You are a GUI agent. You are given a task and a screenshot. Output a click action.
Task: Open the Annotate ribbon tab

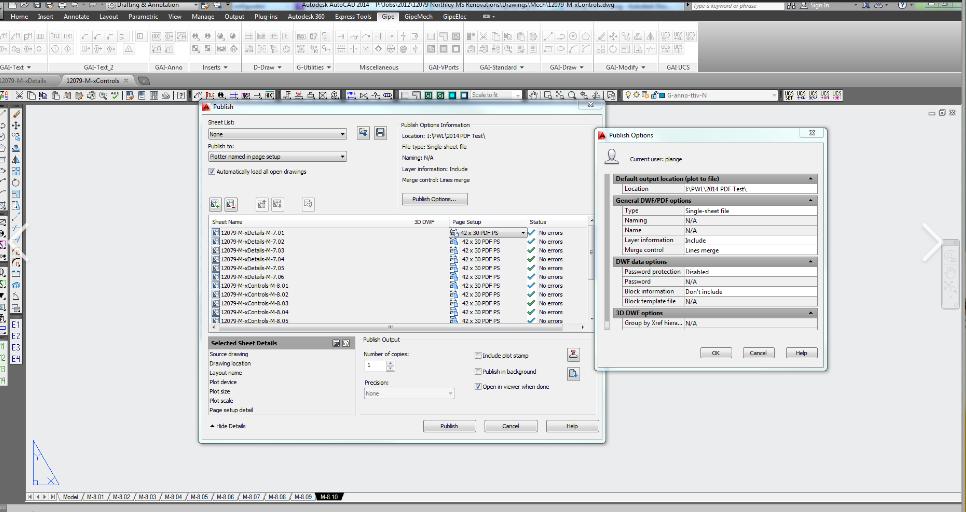(76, 17)
